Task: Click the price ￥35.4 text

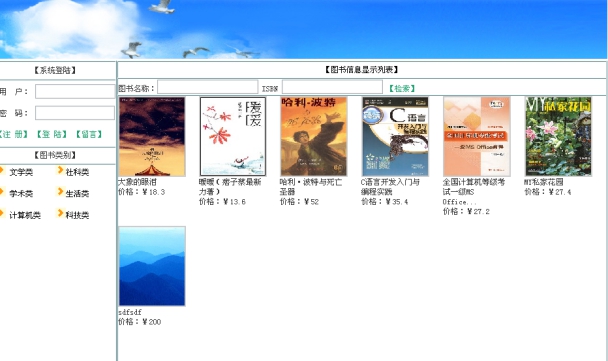Action: click(x=385, y=202)
